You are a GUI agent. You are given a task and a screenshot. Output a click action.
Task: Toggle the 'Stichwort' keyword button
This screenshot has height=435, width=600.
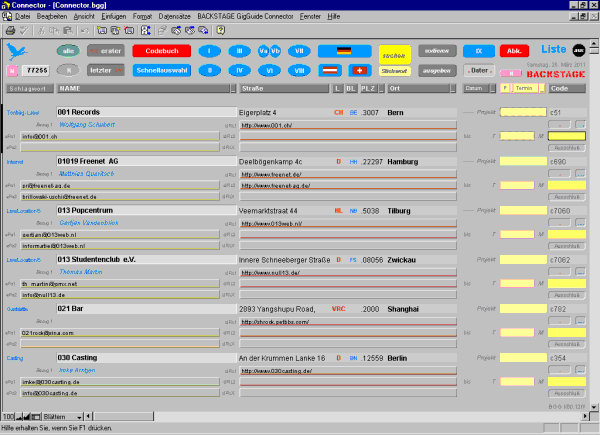tap(394, 71)
